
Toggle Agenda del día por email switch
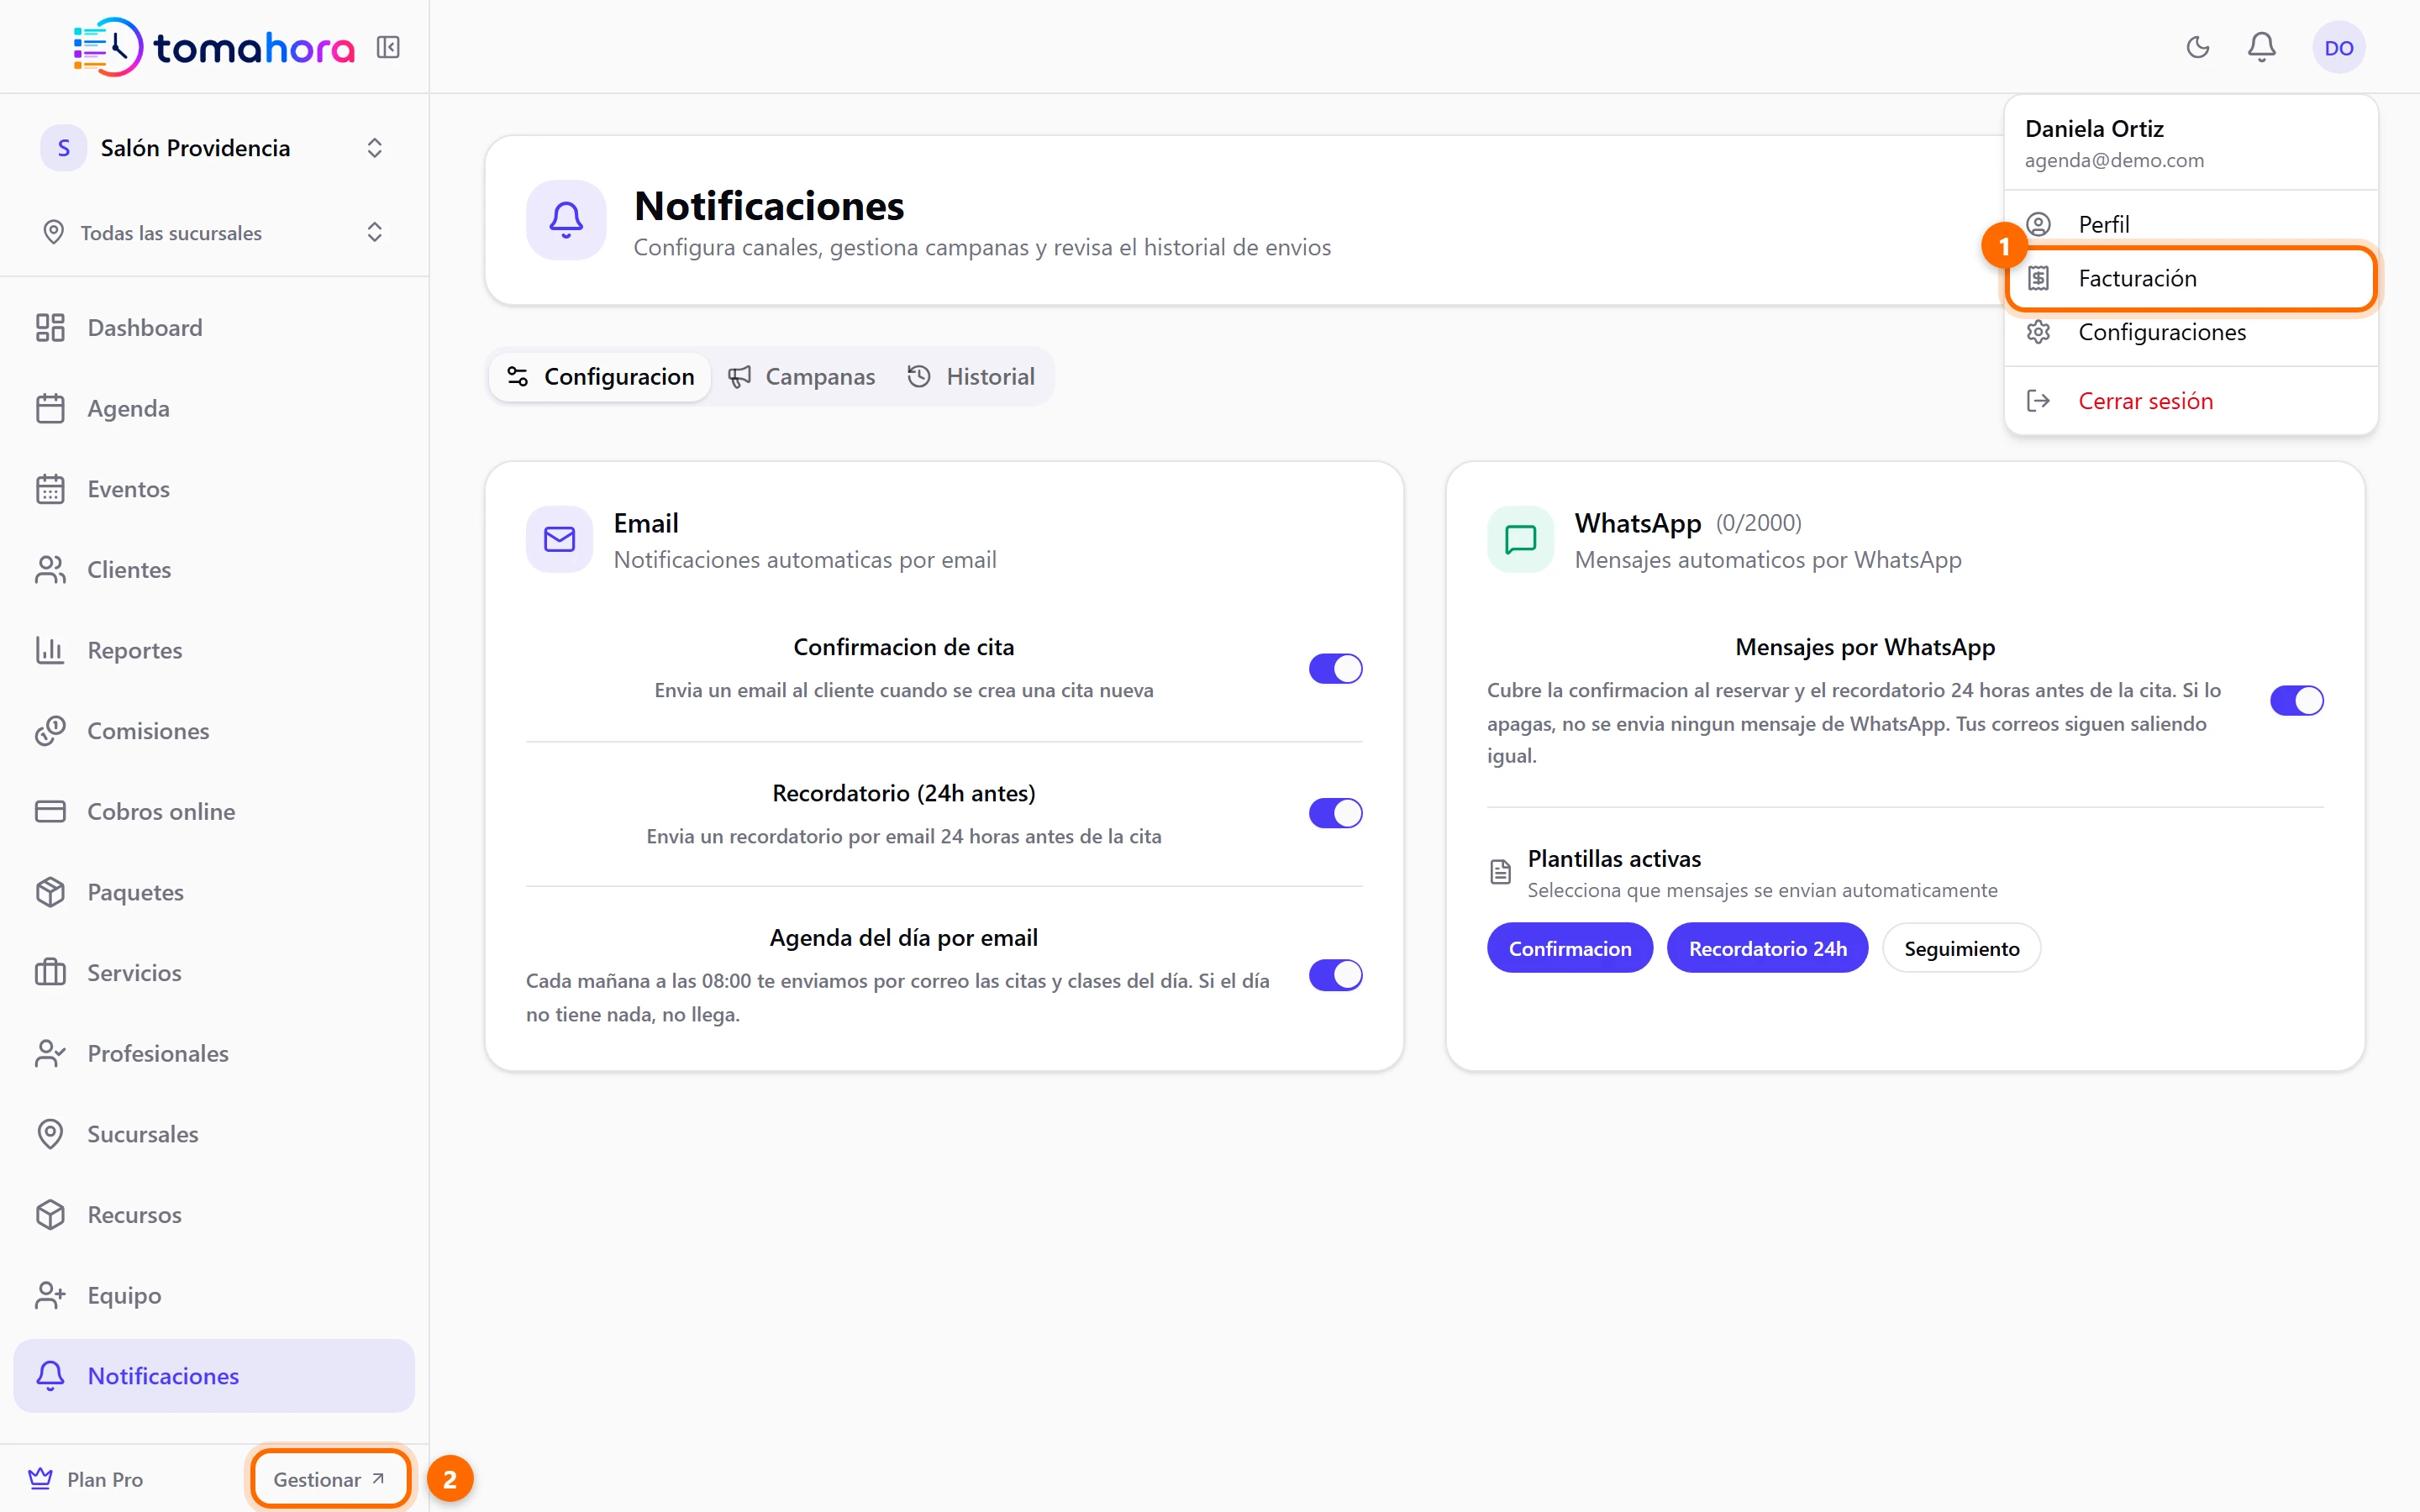pos(1335,975)
